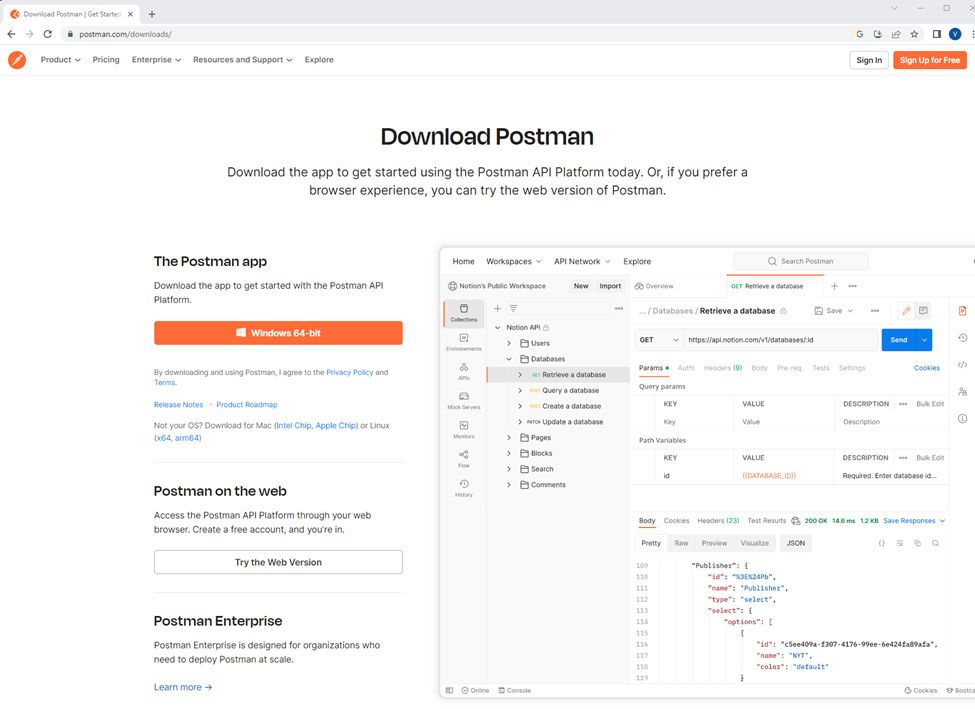Screen dimensions: 975x709
Task: Open the Pricing menu item
Action: pyautogui.click(x=106, y=60)
